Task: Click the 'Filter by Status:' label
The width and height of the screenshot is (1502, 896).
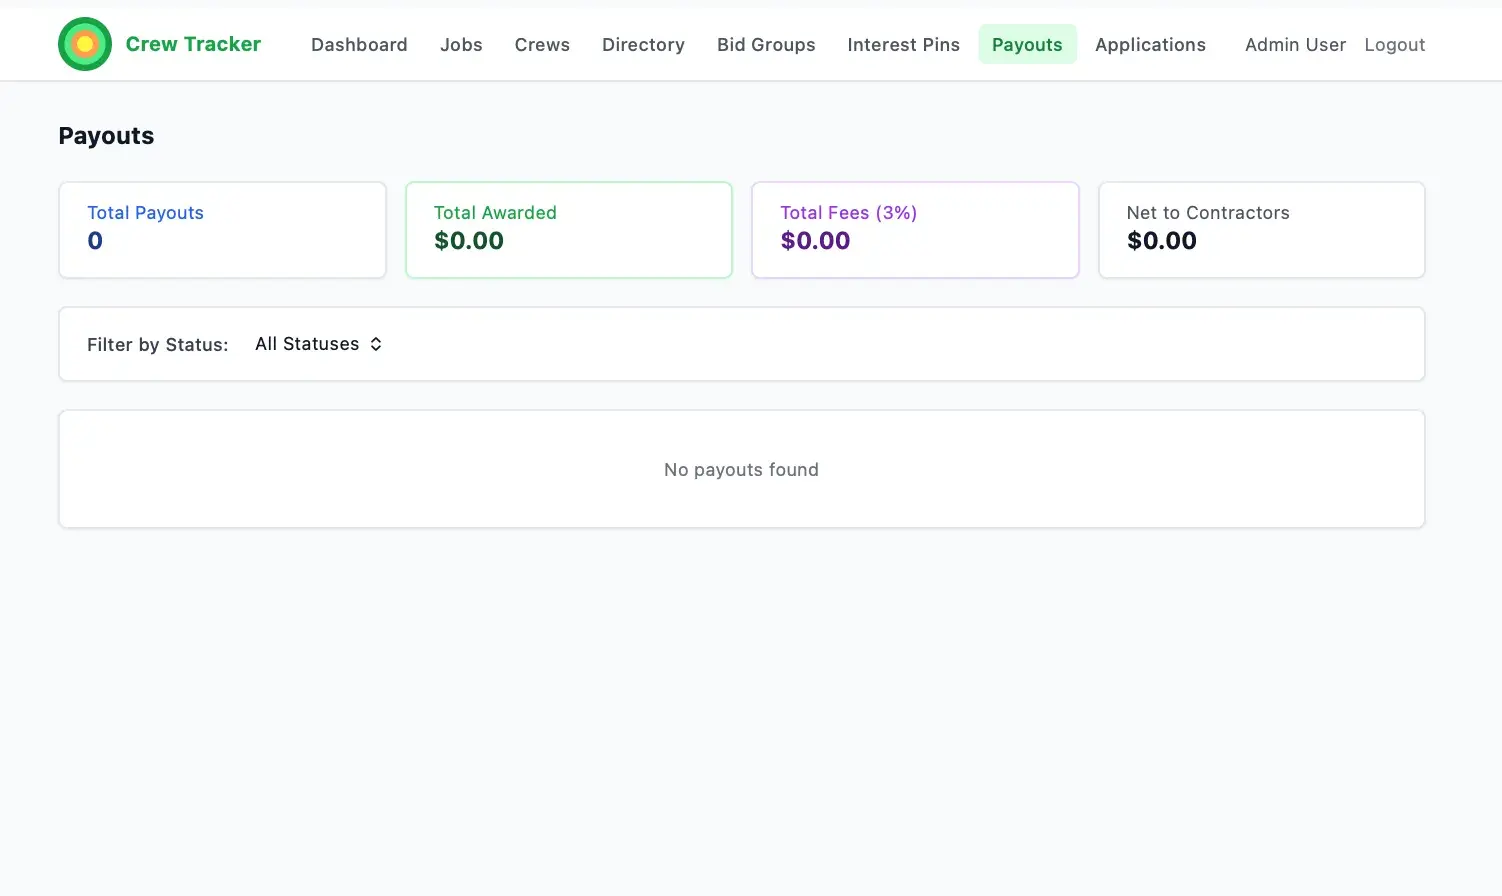Action: 157,344
